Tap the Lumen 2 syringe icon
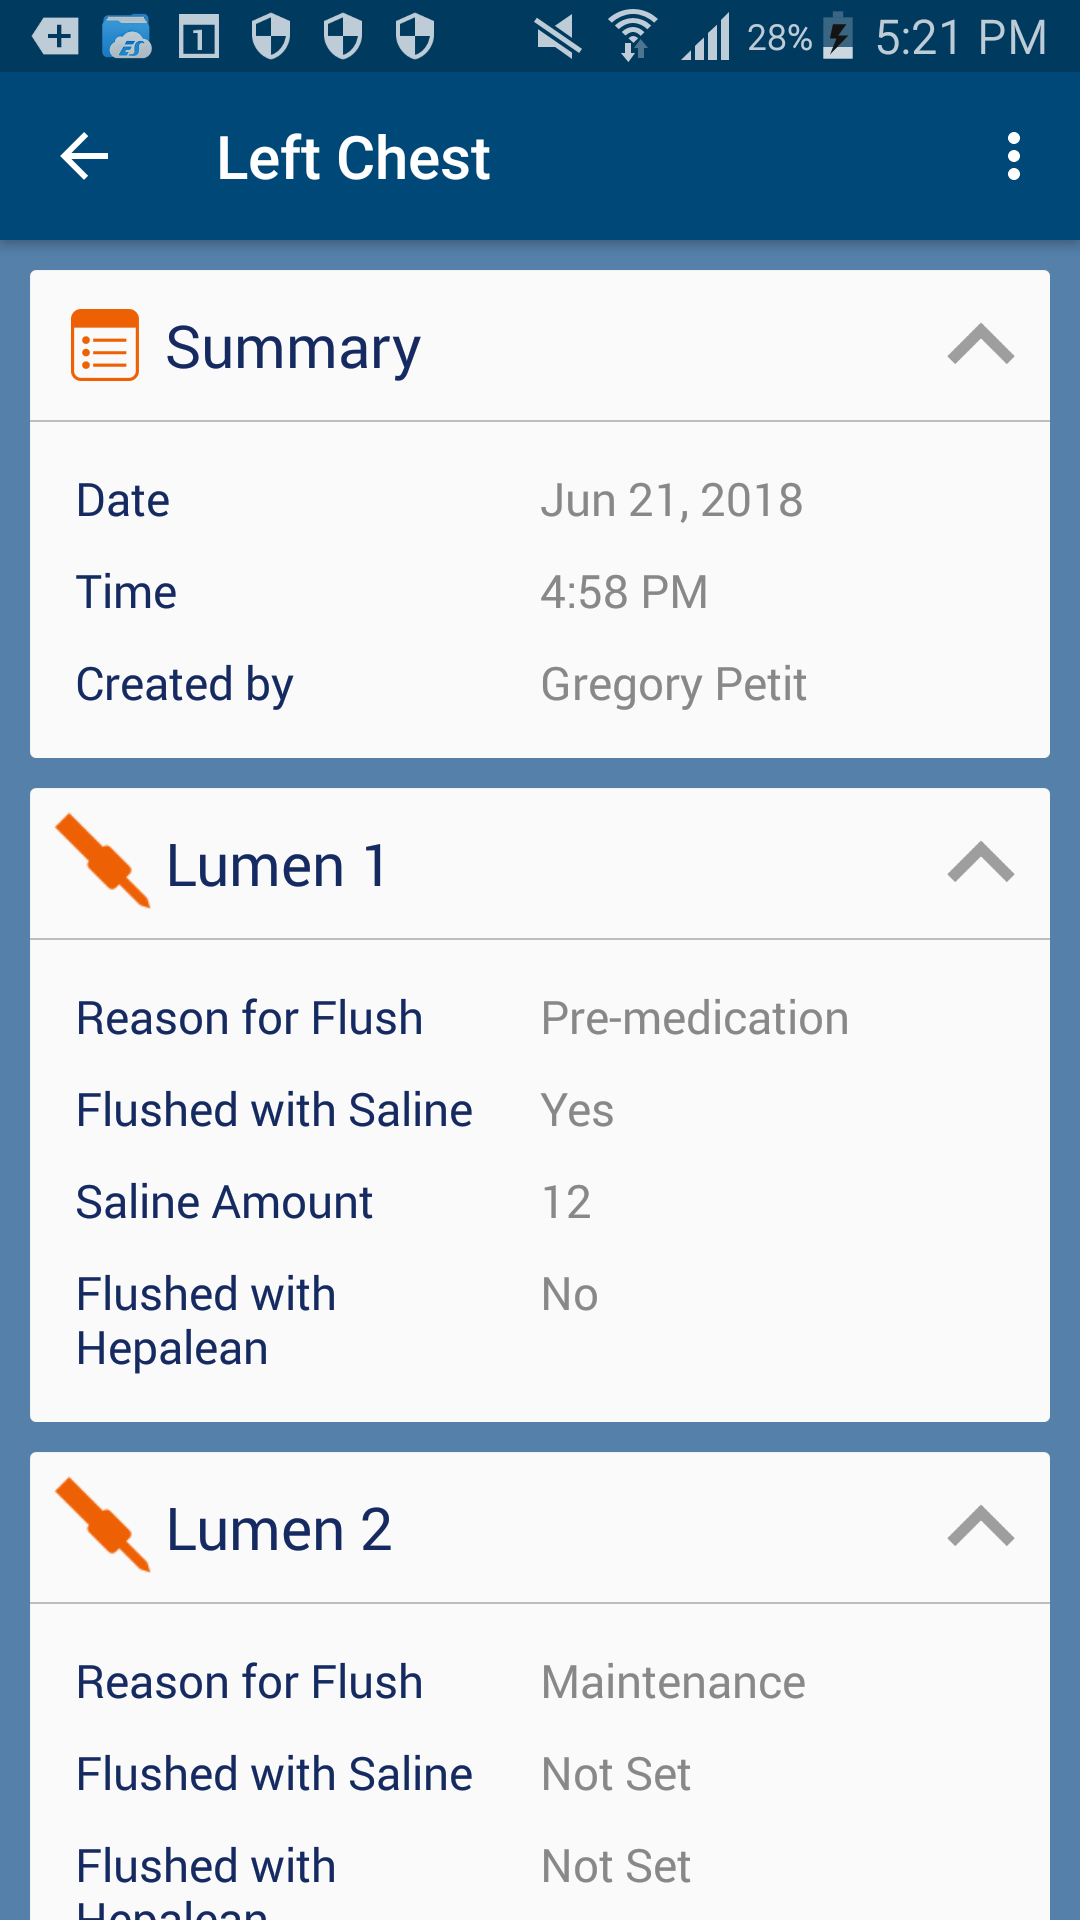The width and height of the screenshot is (1080, 1920). coord(104,1526)
